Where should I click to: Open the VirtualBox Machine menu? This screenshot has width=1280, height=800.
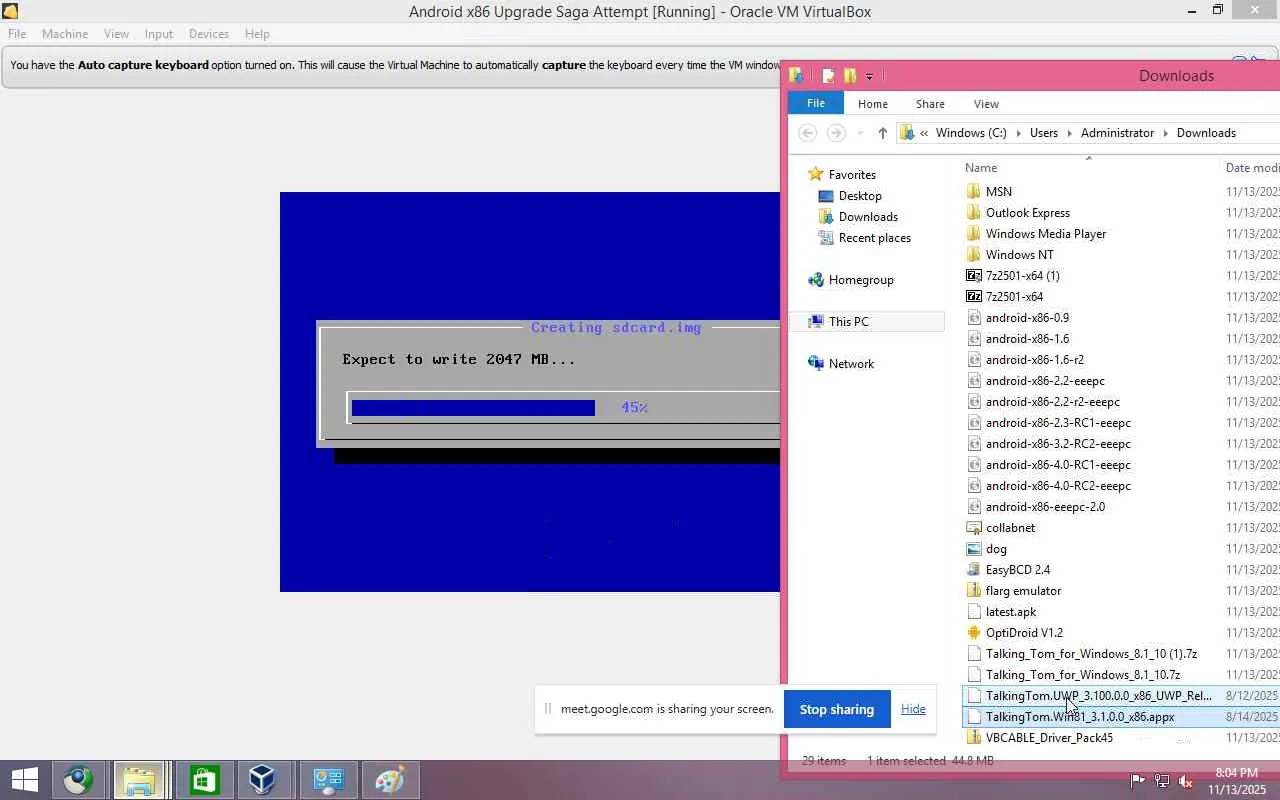[65, 34]
